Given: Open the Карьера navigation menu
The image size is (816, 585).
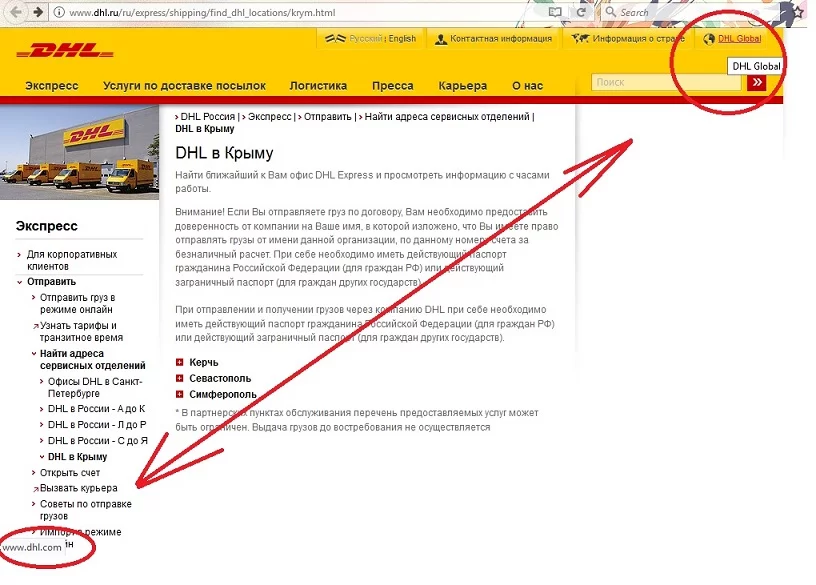Looking at the screenshot, I should [463, 86].
